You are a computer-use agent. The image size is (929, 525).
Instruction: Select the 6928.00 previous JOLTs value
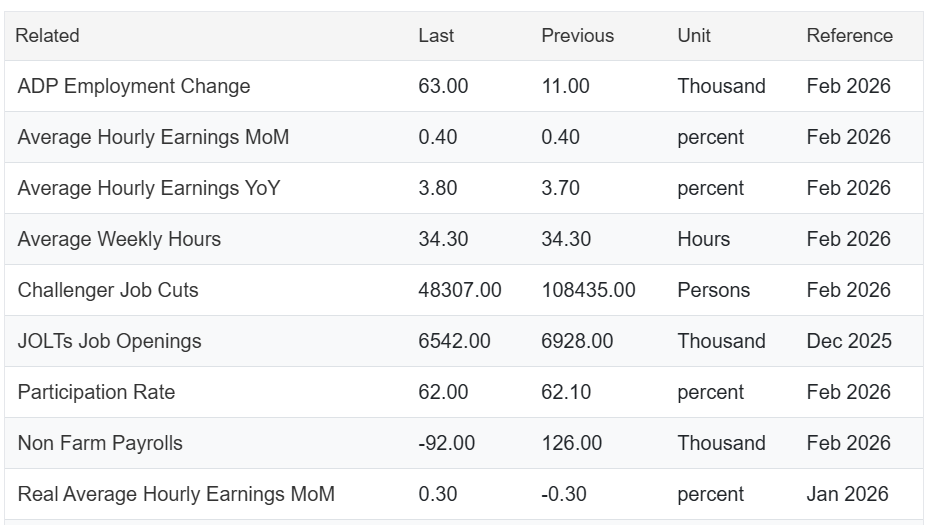(577, 341)
